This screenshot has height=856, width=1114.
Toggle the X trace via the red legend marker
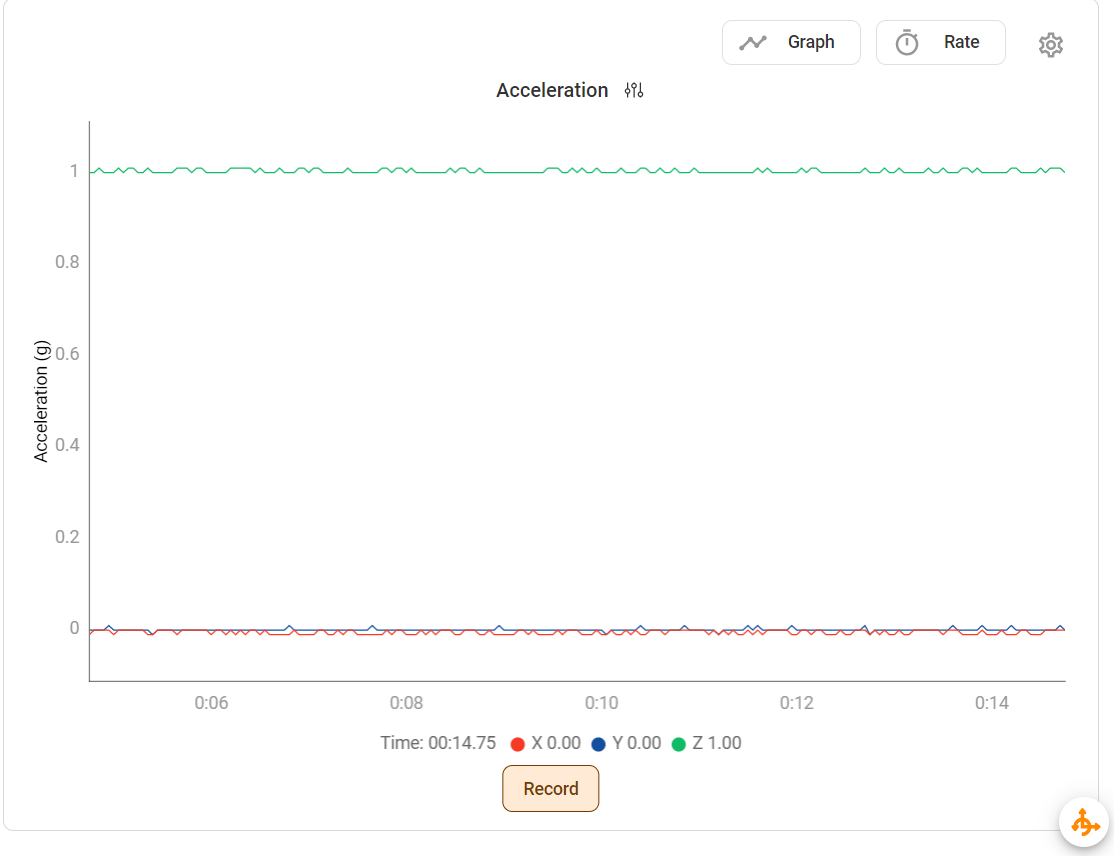pyautogui.click(x=517, y=743)
